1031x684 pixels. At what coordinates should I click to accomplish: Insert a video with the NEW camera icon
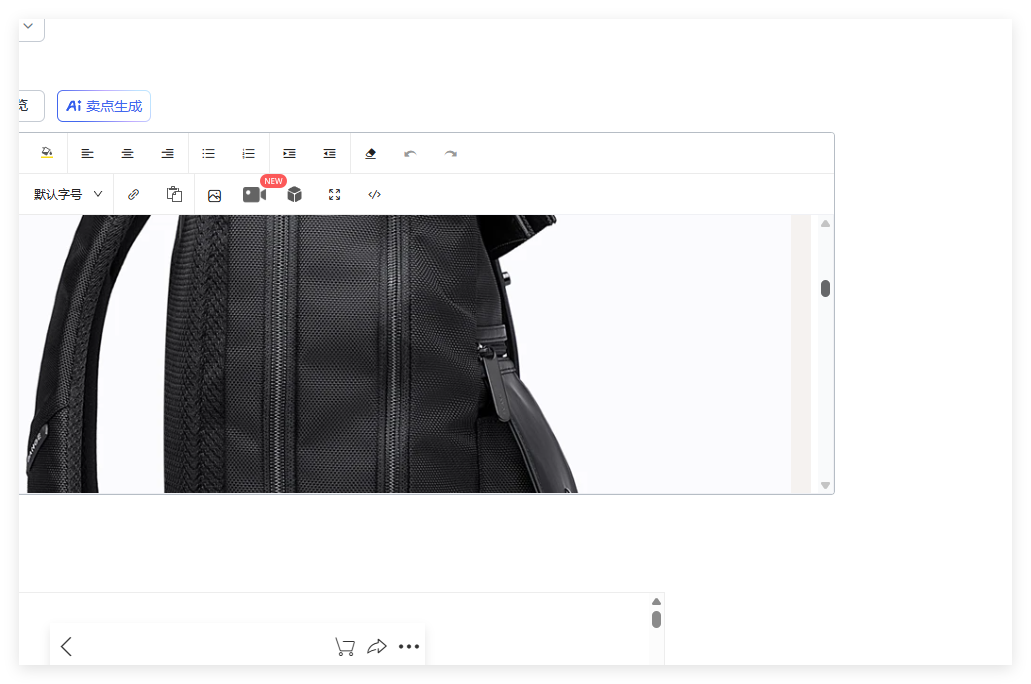click(254, 194)
